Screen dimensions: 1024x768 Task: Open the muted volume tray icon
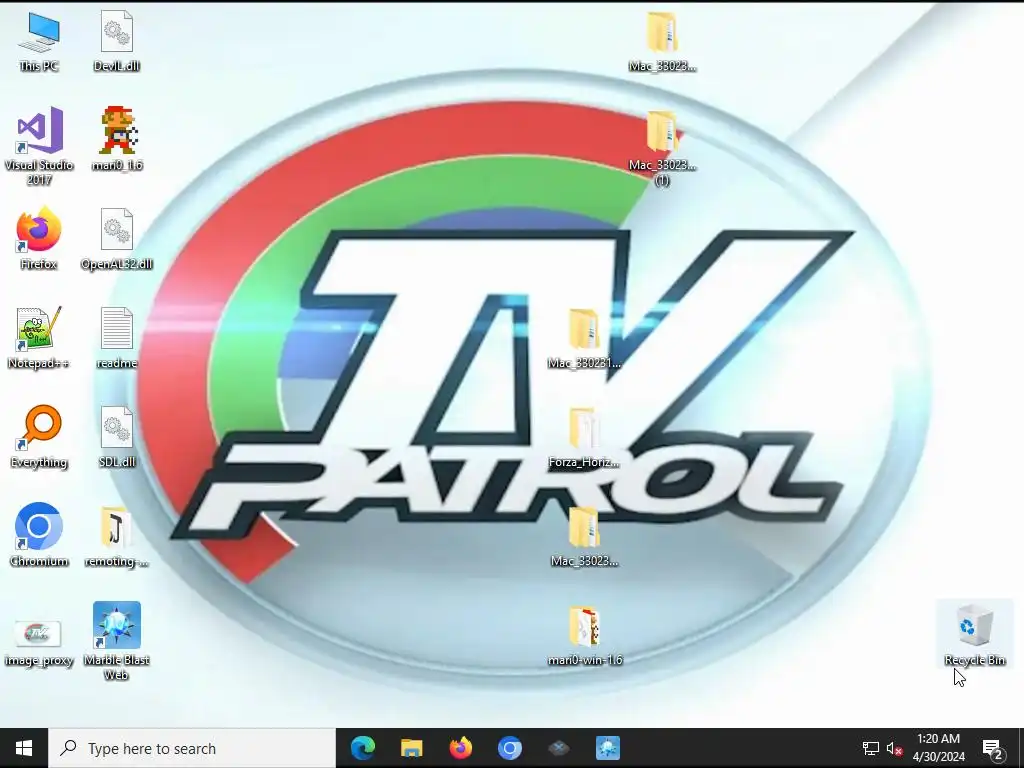pos(895,748)
